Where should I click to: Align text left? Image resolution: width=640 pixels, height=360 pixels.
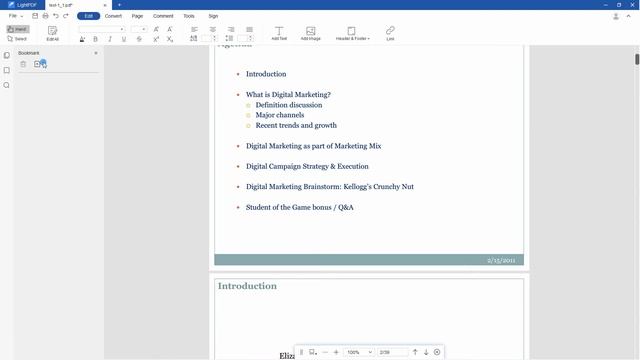tap(194, 29)
